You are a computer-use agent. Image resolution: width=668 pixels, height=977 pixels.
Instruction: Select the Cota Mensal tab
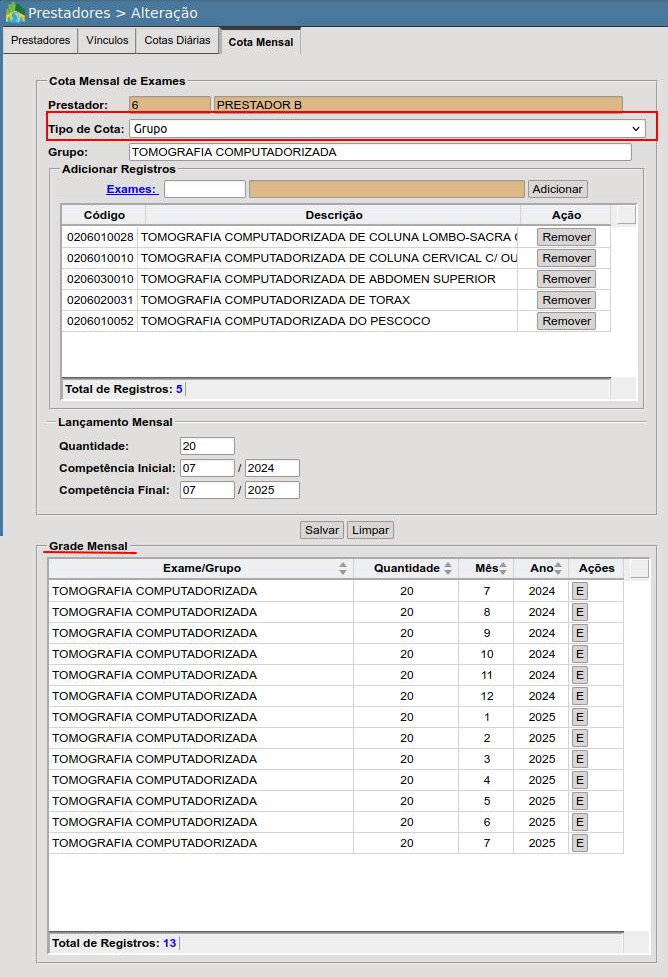click(x=260, y=42)
